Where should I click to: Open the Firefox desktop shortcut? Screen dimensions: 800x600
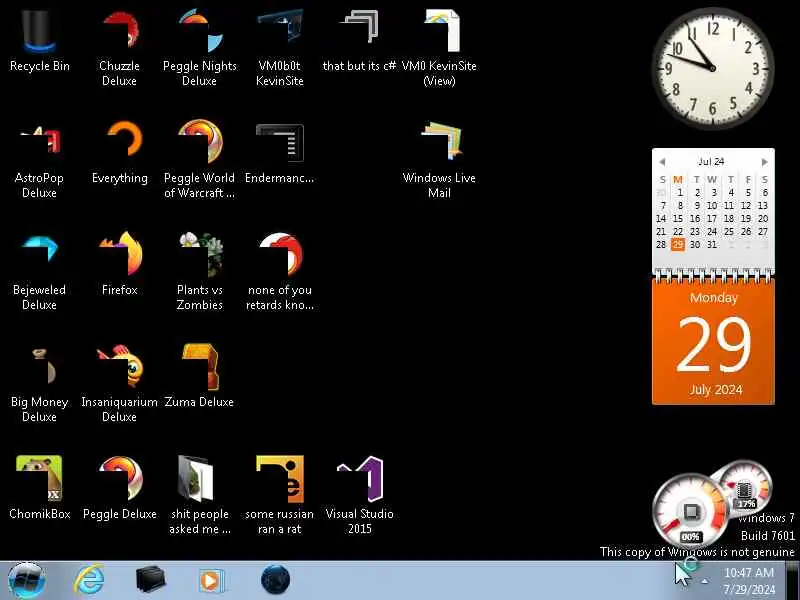click(119, 253)
